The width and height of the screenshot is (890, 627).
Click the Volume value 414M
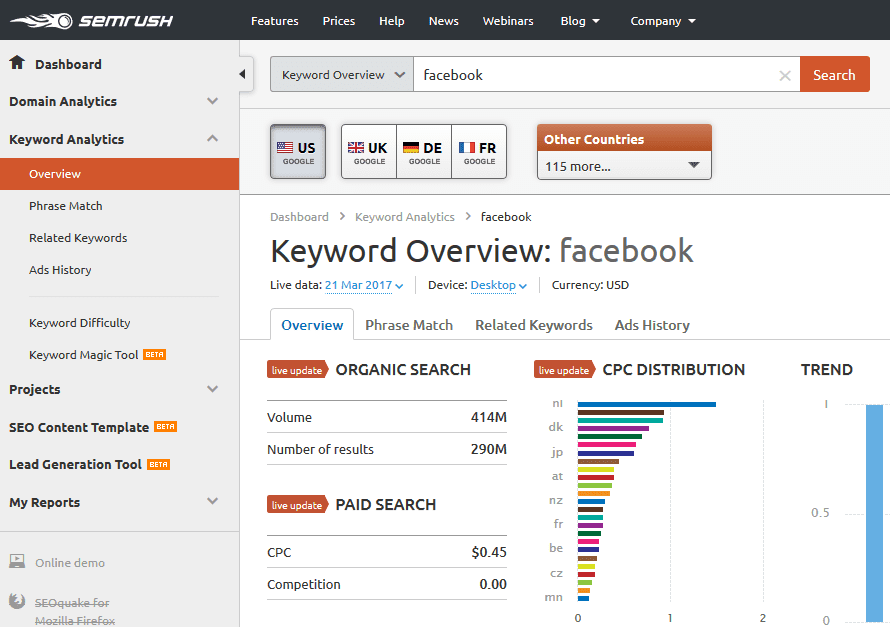[x=488, y=417]
